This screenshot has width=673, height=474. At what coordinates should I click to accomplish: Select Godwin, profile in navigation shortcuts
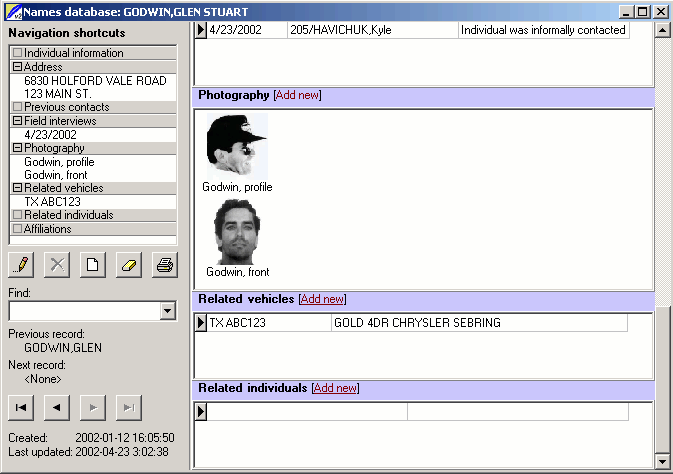click(59, 162)
